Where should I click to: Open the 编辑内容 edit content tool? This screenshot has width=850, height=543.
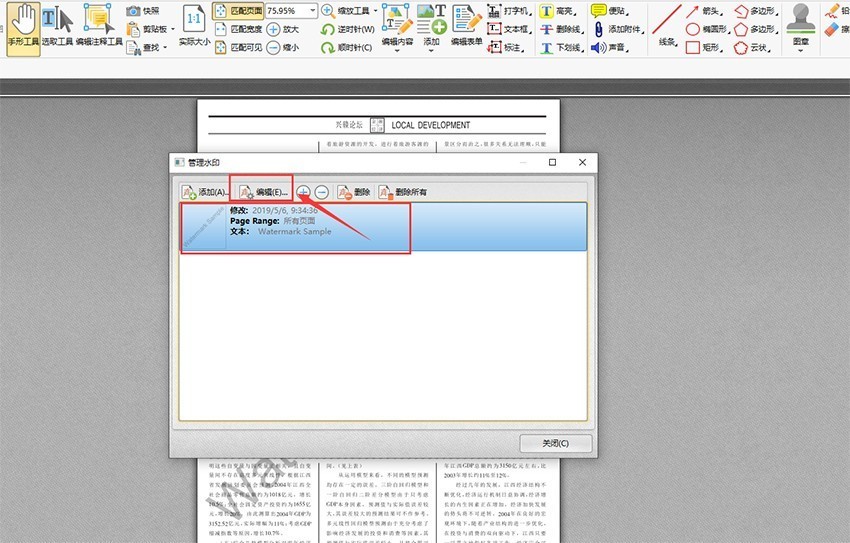tap(397, 24)
